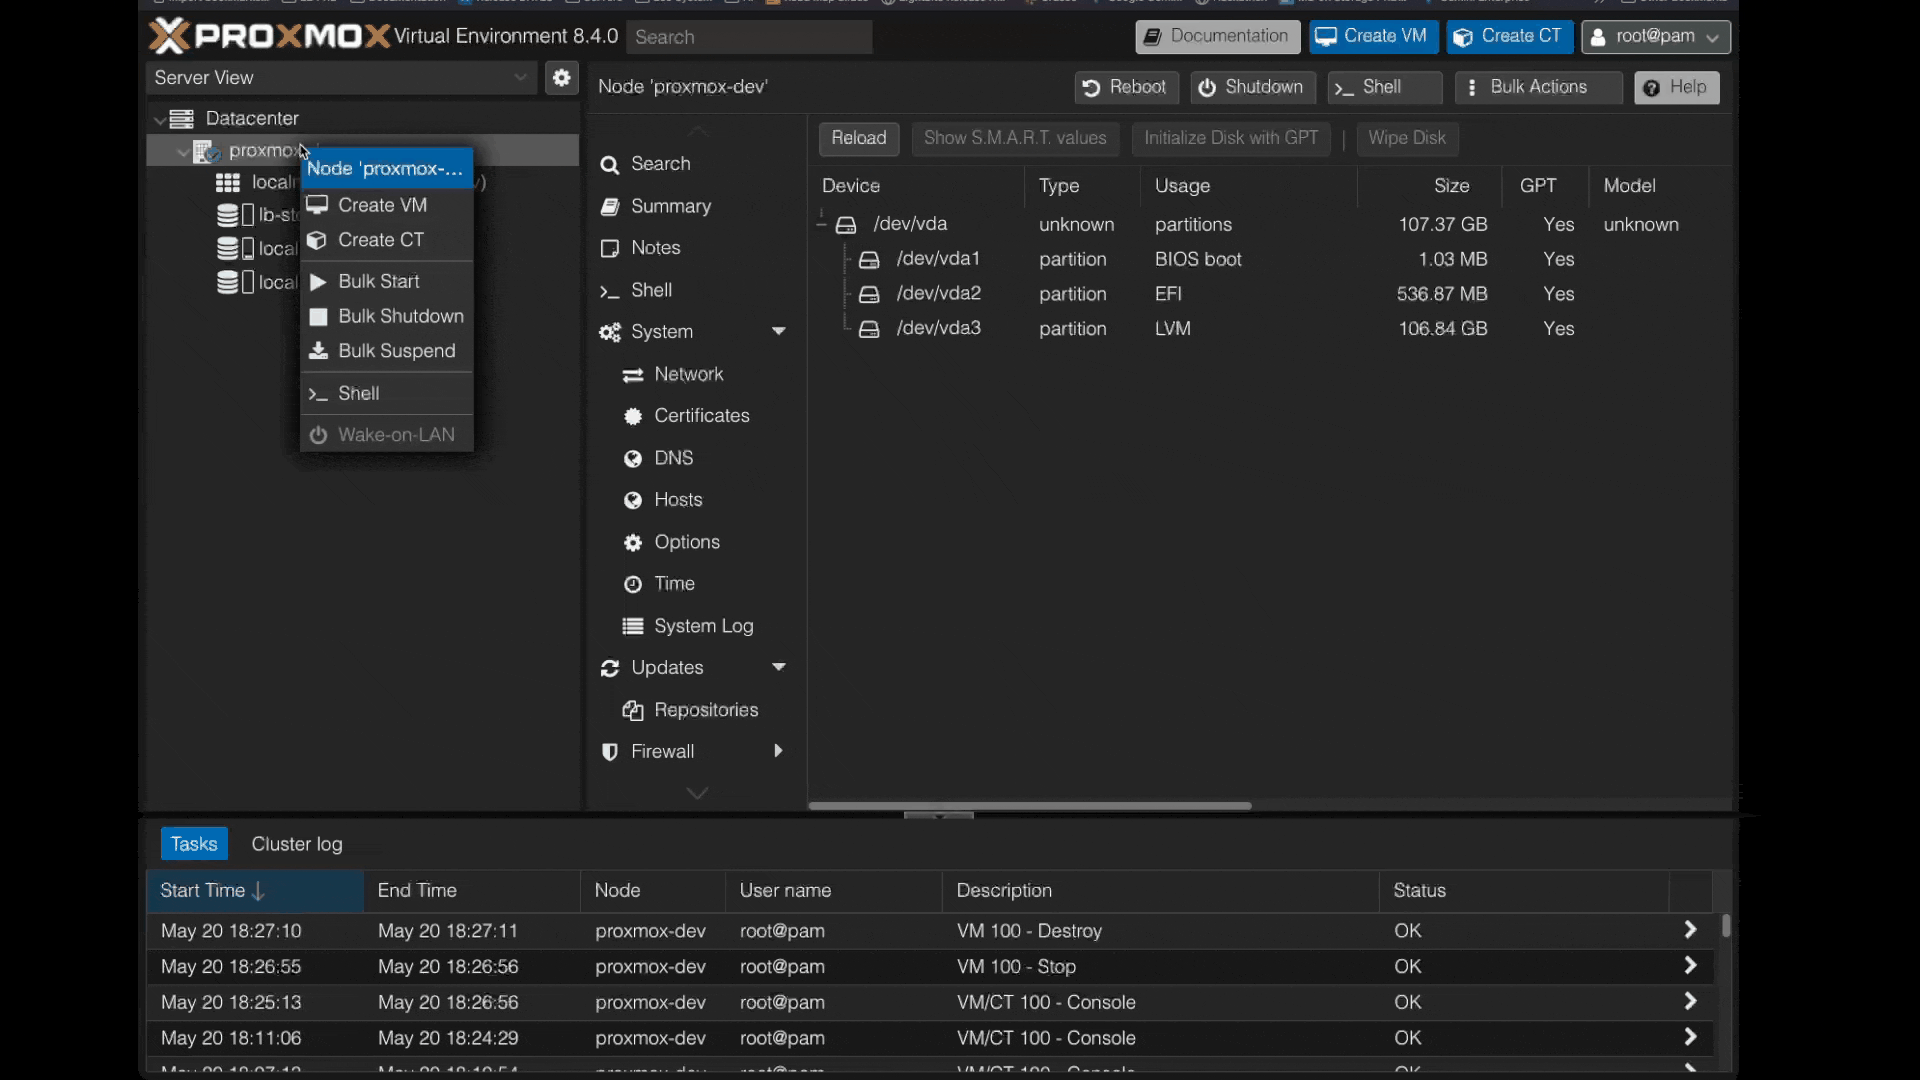The width and height of the screenshot is (1920, 1080).
Task: Click the proxmox node icon in tree
Action: [x=206, y=151]
